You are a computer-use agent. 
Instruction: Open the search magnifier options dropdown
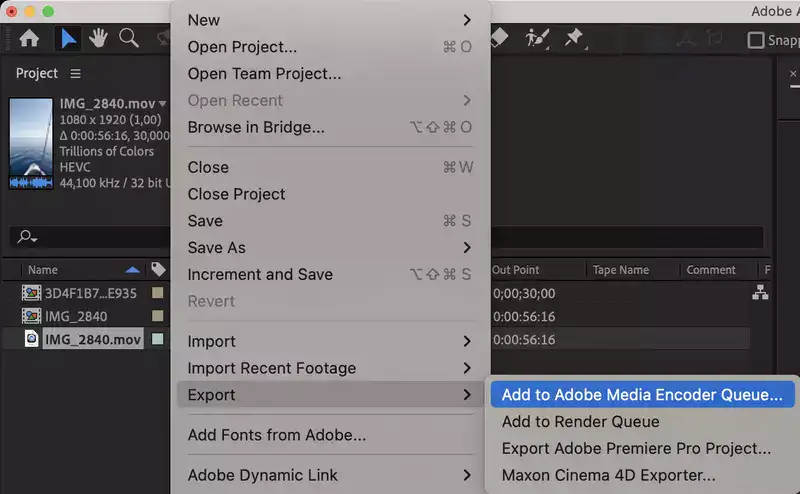(x=27, y=237)
